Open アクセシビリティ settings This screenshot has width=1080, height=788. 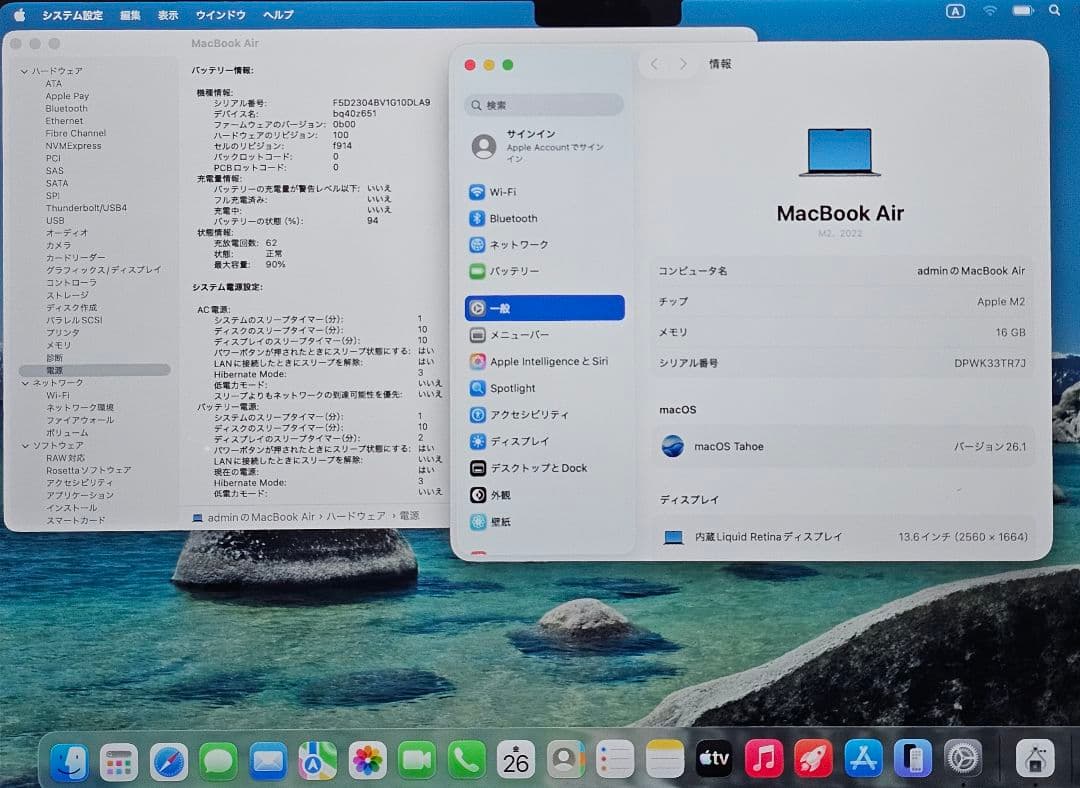pos(540,414)
